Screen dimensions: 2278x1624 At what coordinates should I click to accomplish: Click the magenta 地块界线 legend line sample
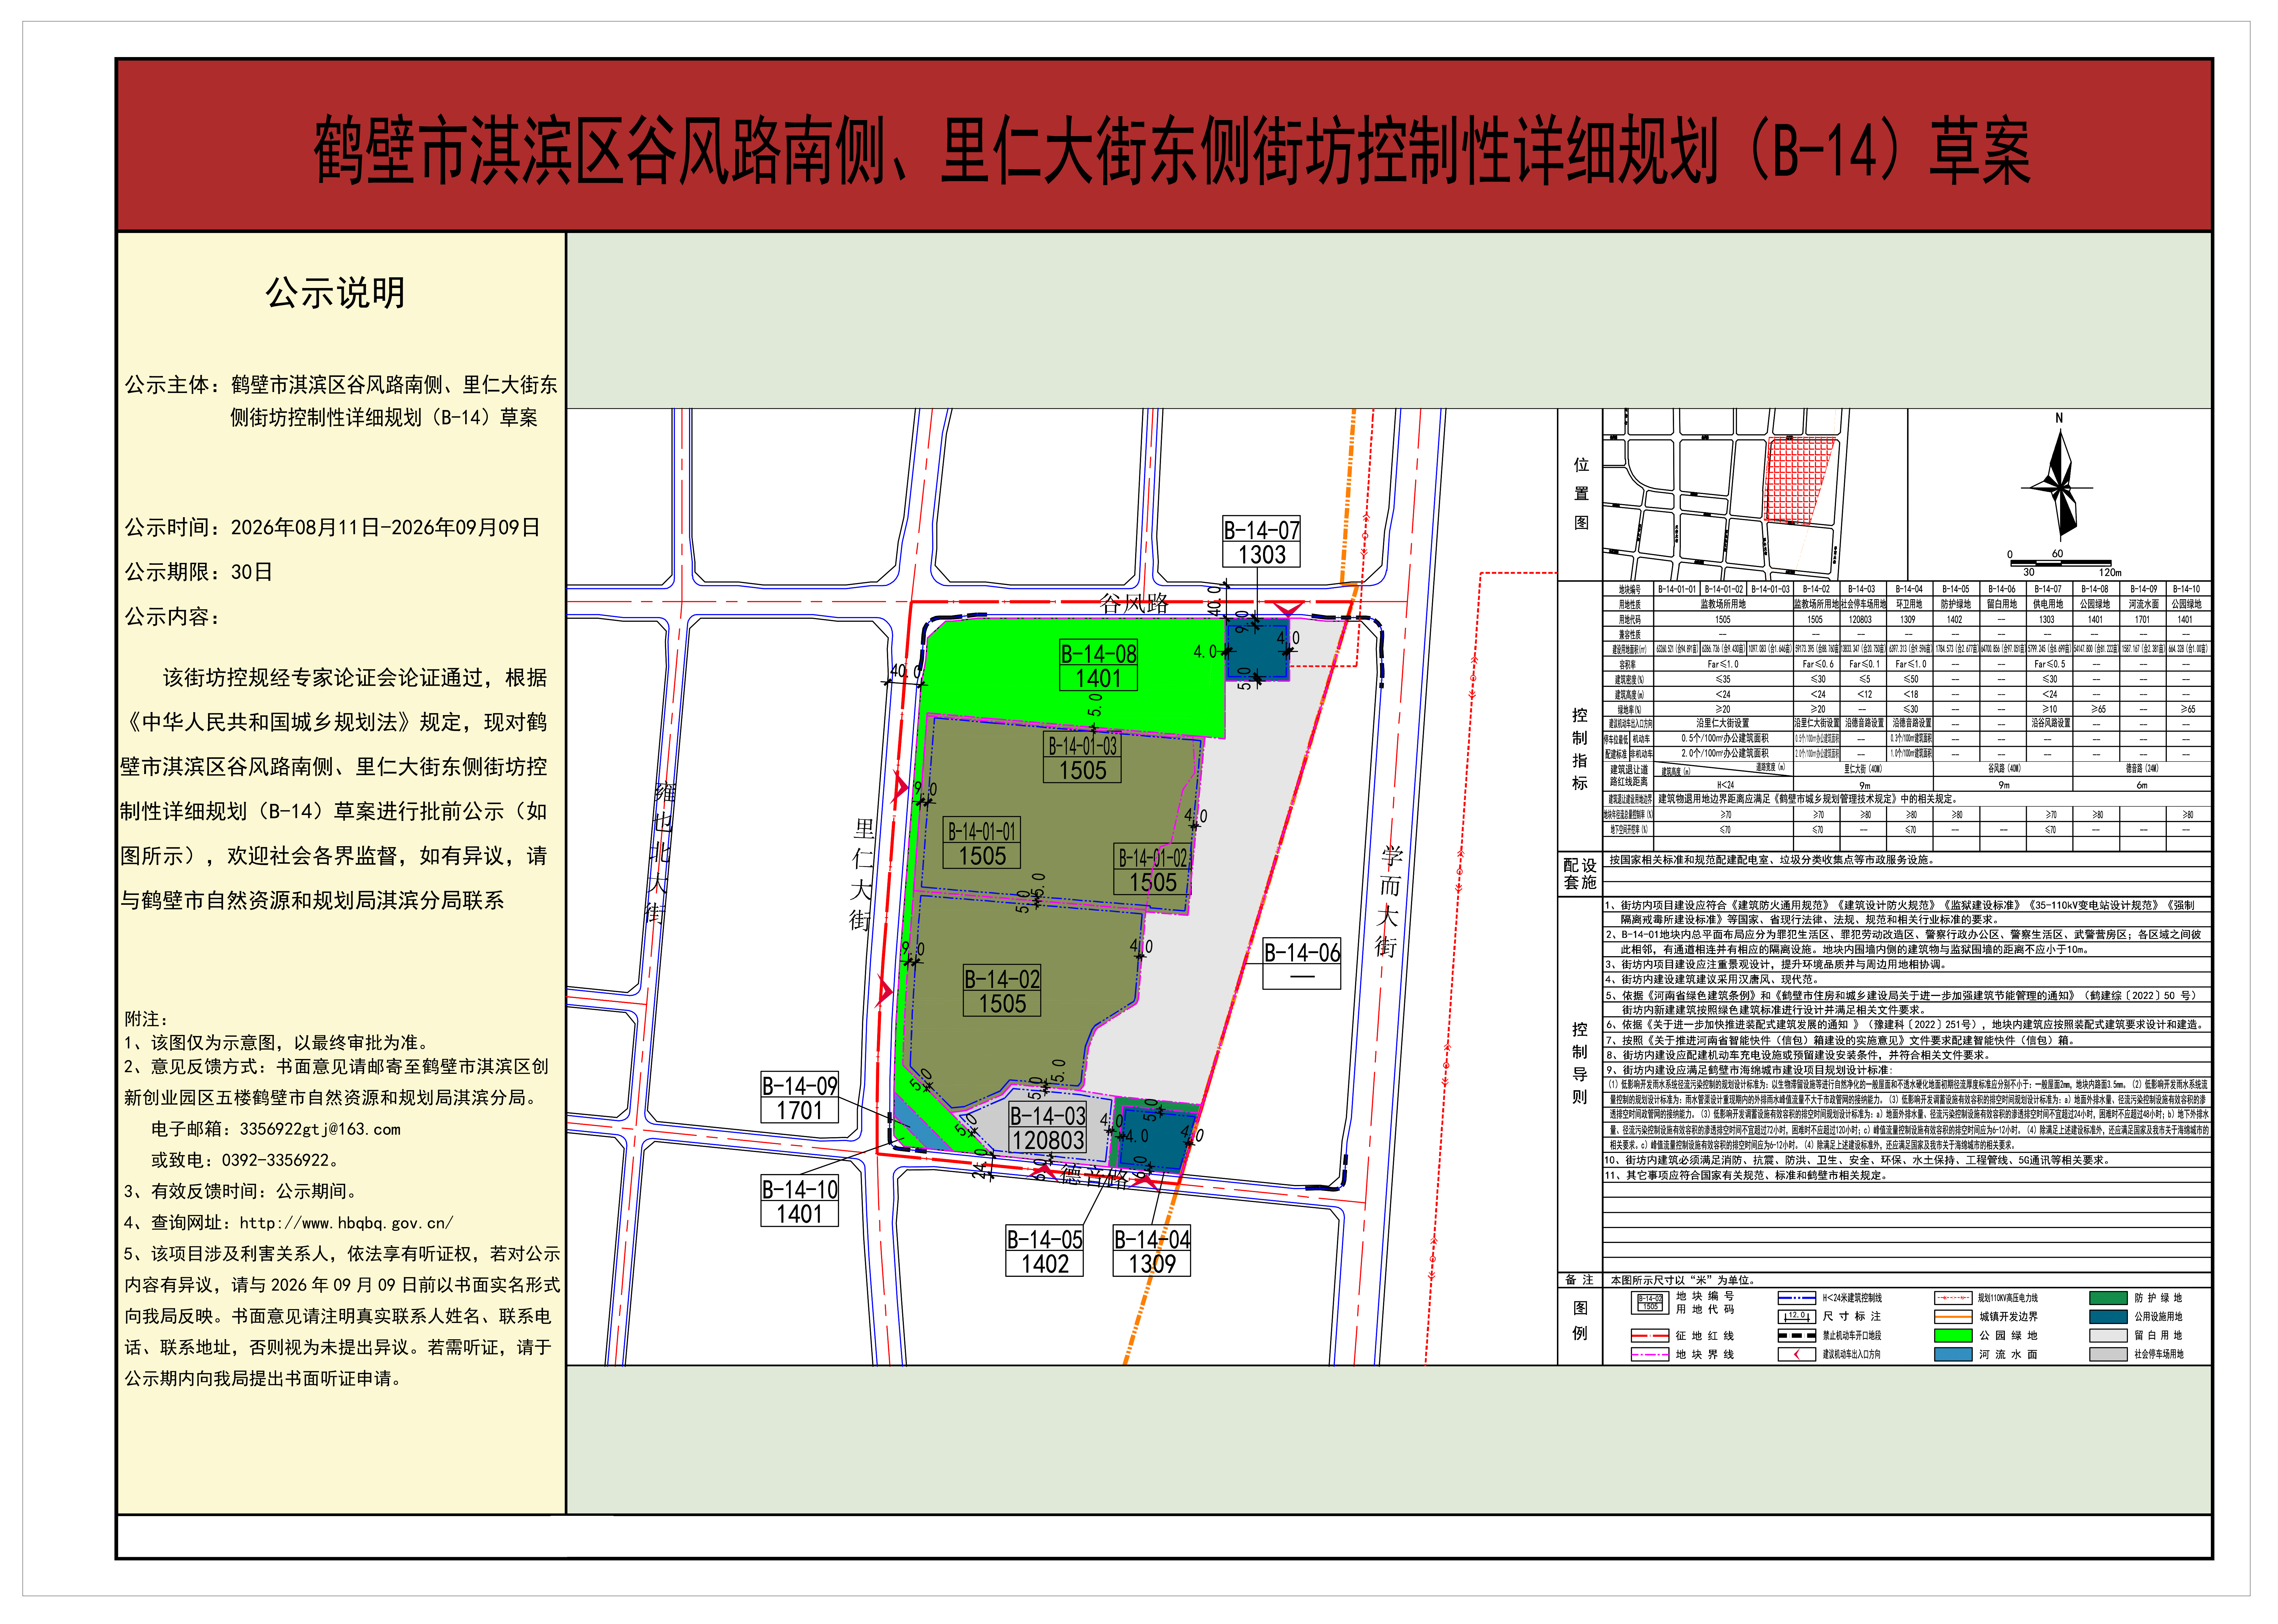(x=1650, y=1355)
